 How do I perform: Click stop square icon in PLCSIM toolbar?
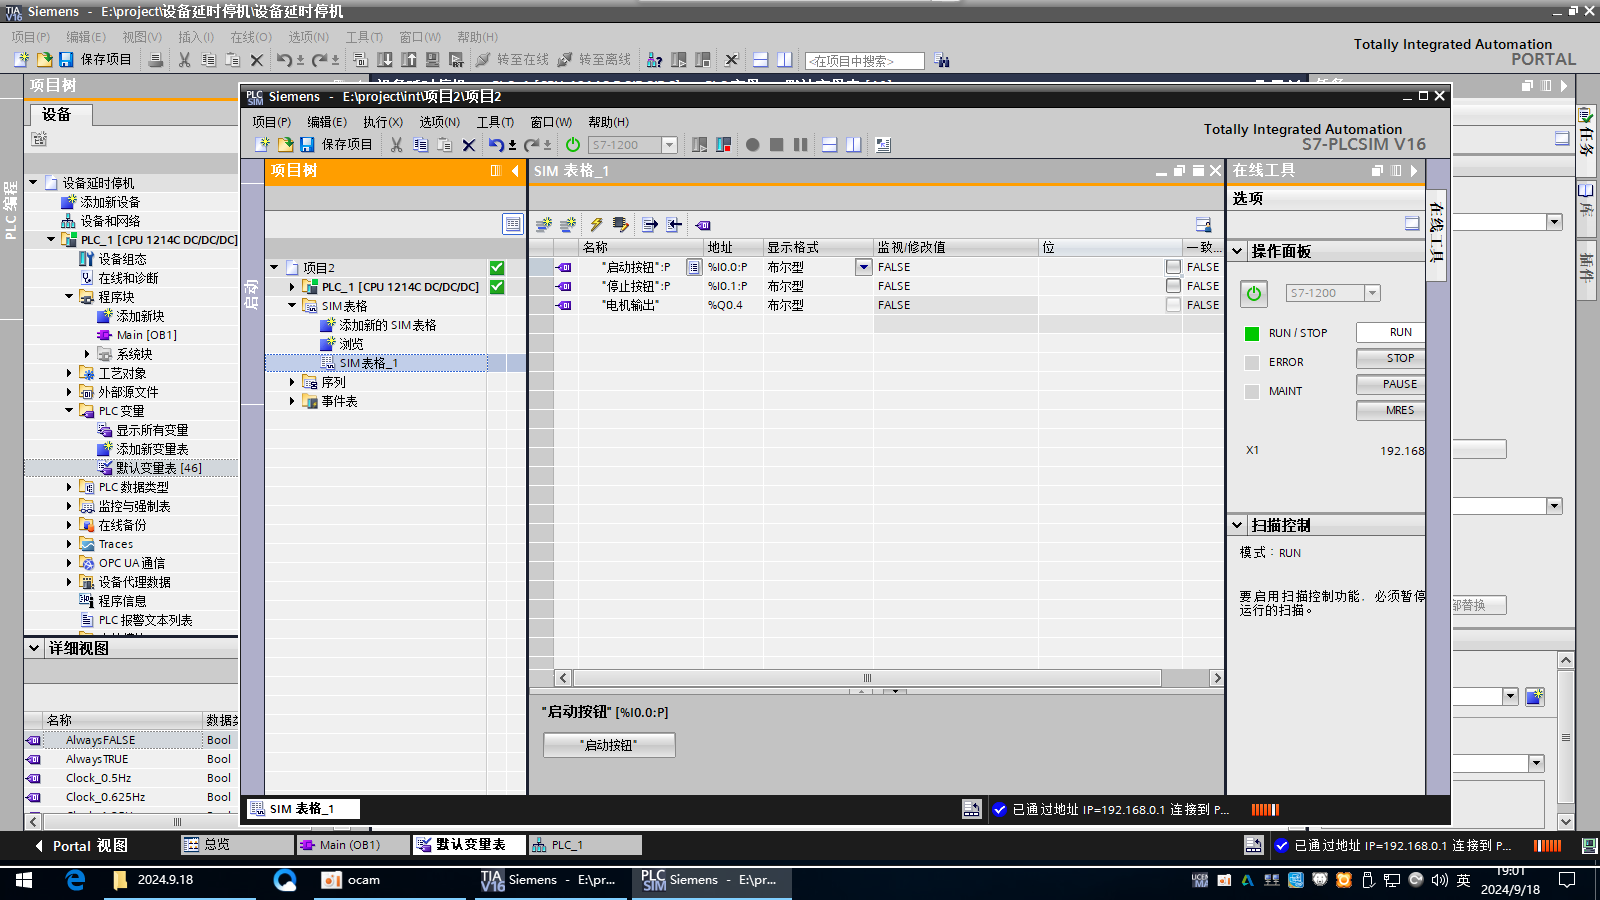(776, 145)
